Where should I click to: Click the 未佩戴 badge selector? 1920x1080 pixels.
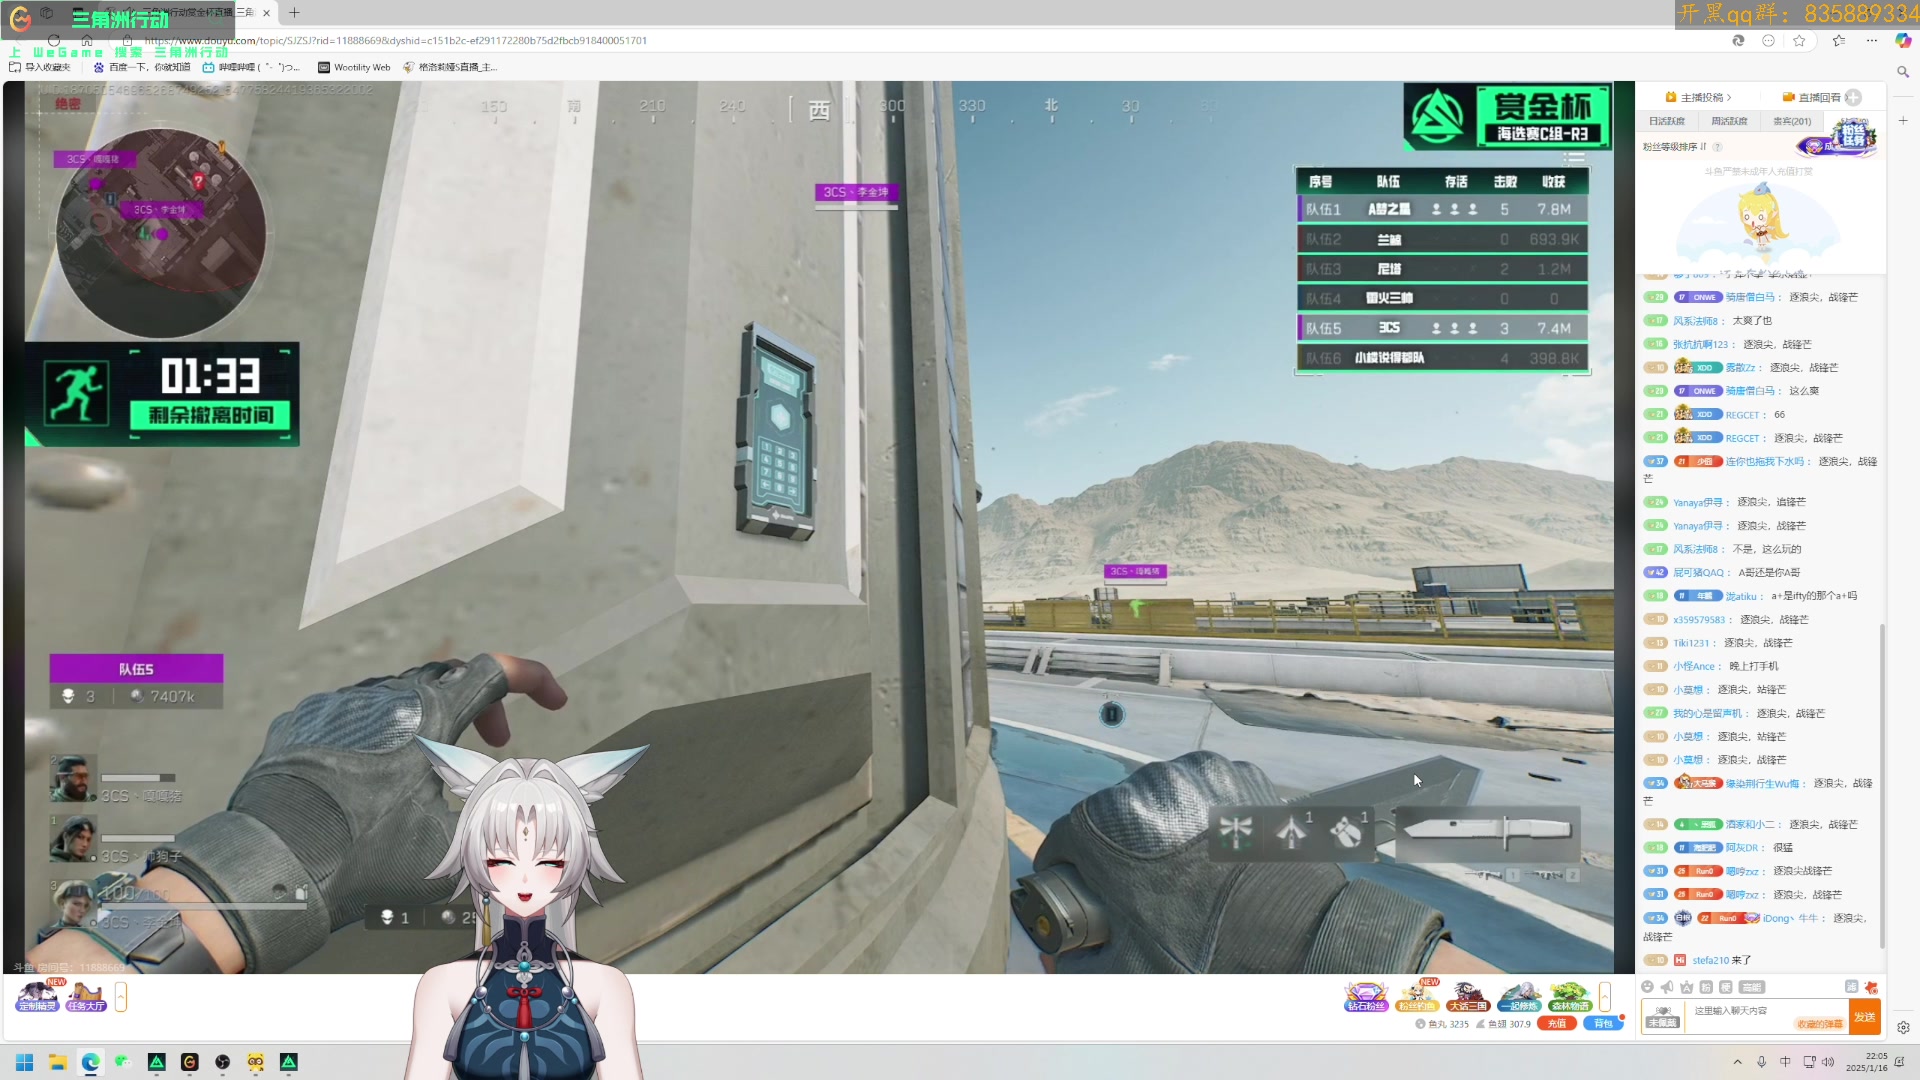coord(1663,1017)
